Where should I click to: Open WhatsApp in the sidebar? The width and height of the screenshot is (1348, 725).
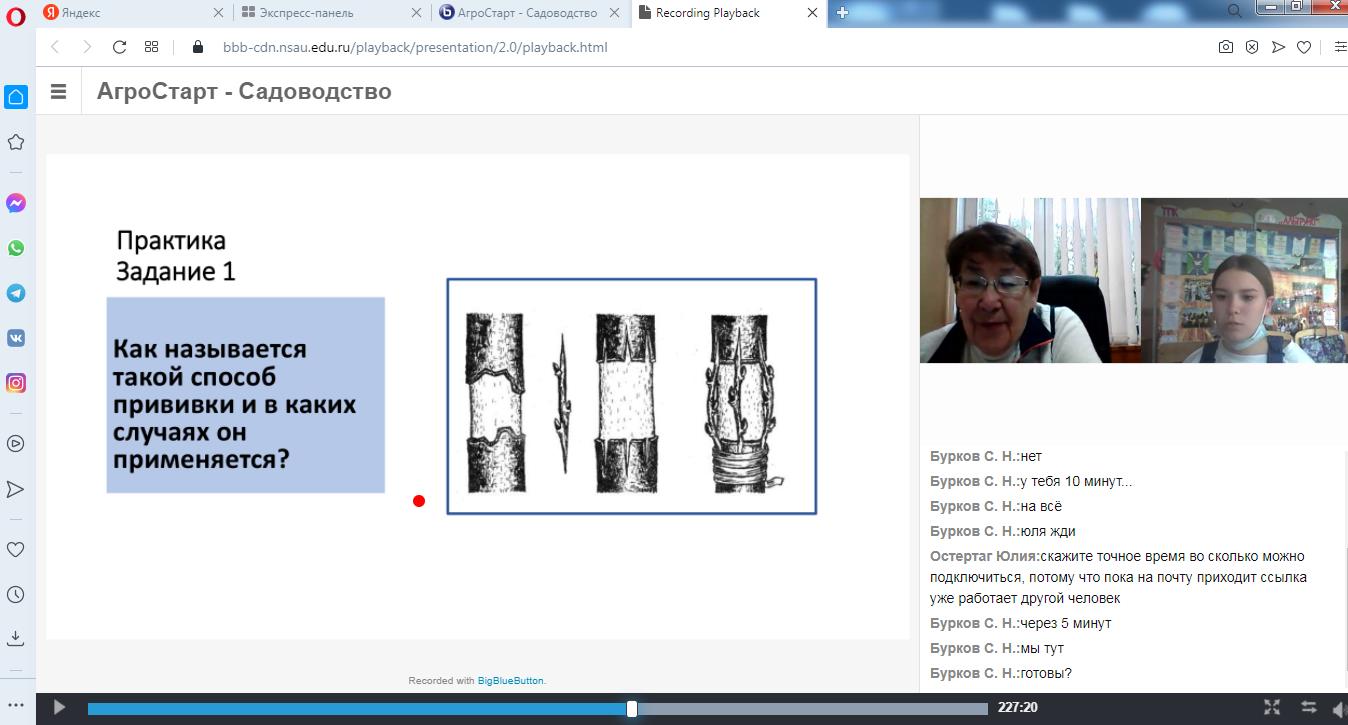click(16, 248)
